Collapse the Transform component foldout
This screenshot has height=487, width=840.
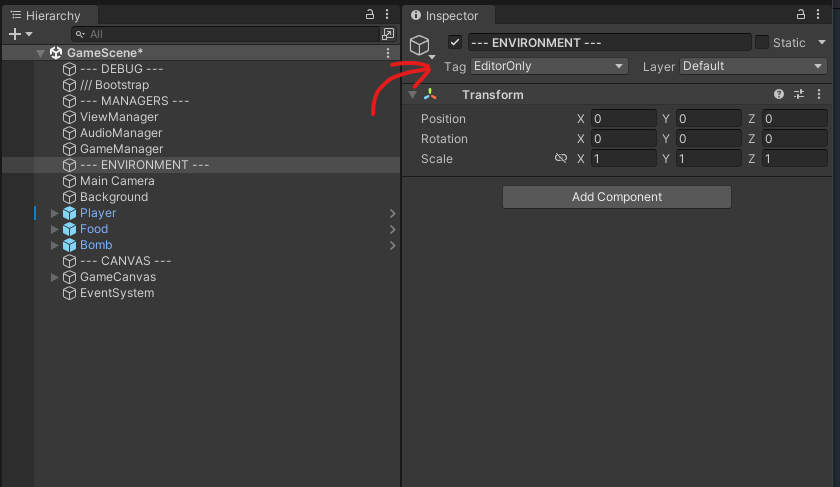tap(412, 95)
